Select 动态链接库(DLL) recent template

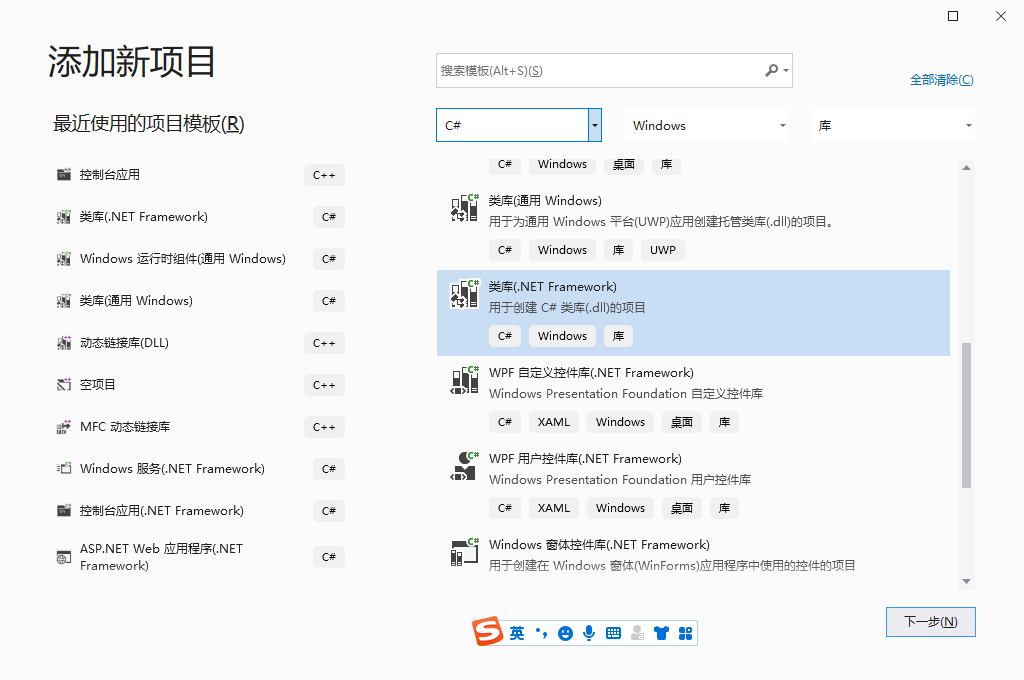(200, 342)
